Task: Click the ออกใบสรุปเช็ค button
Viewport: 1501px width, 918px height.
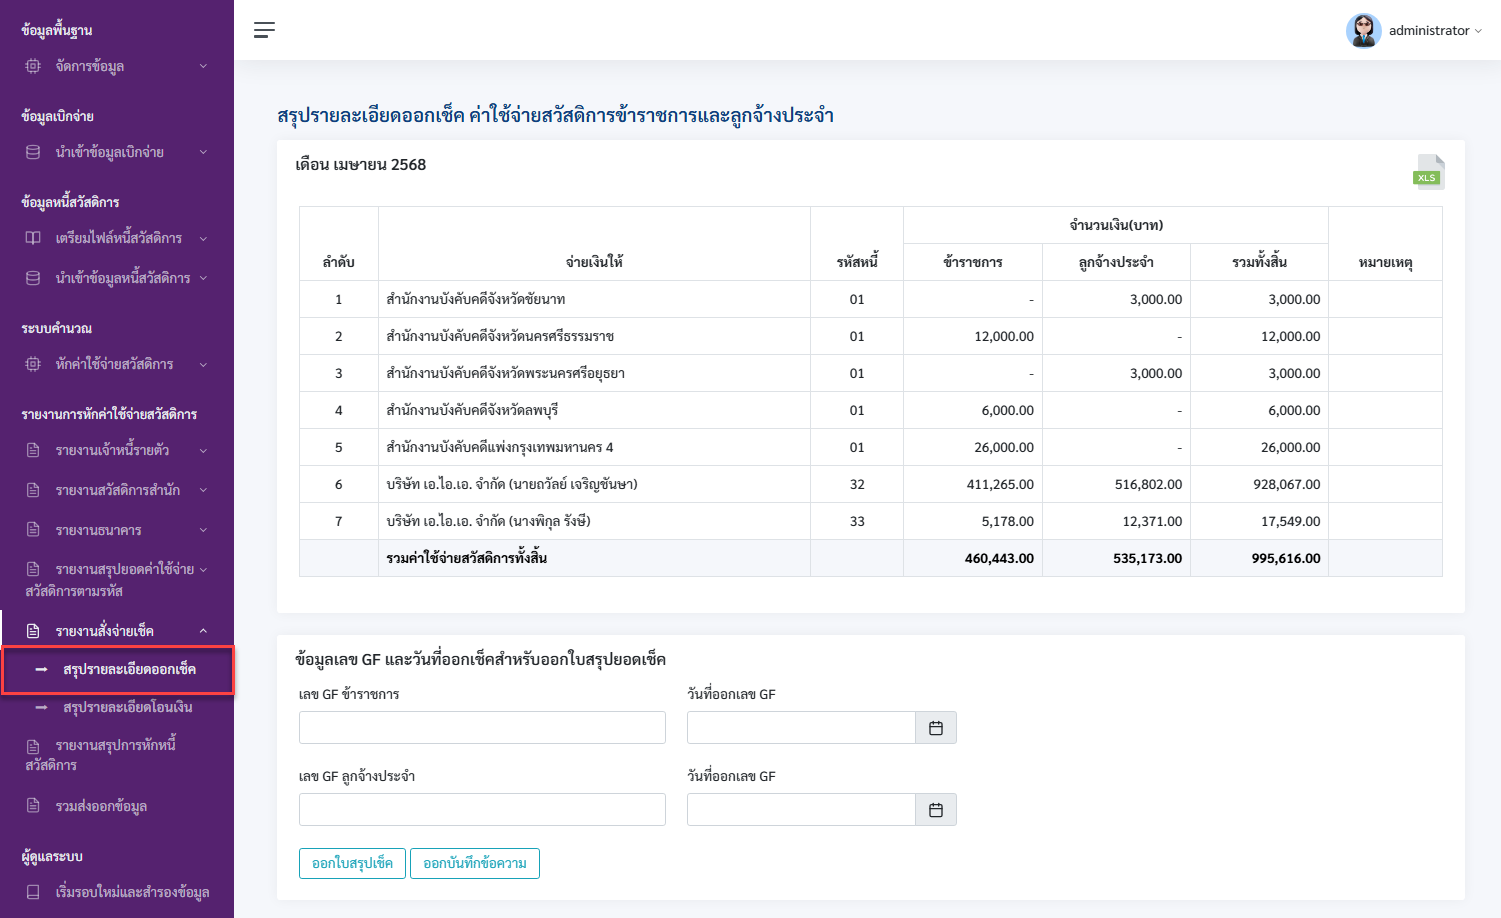Action: coord(352,863)
